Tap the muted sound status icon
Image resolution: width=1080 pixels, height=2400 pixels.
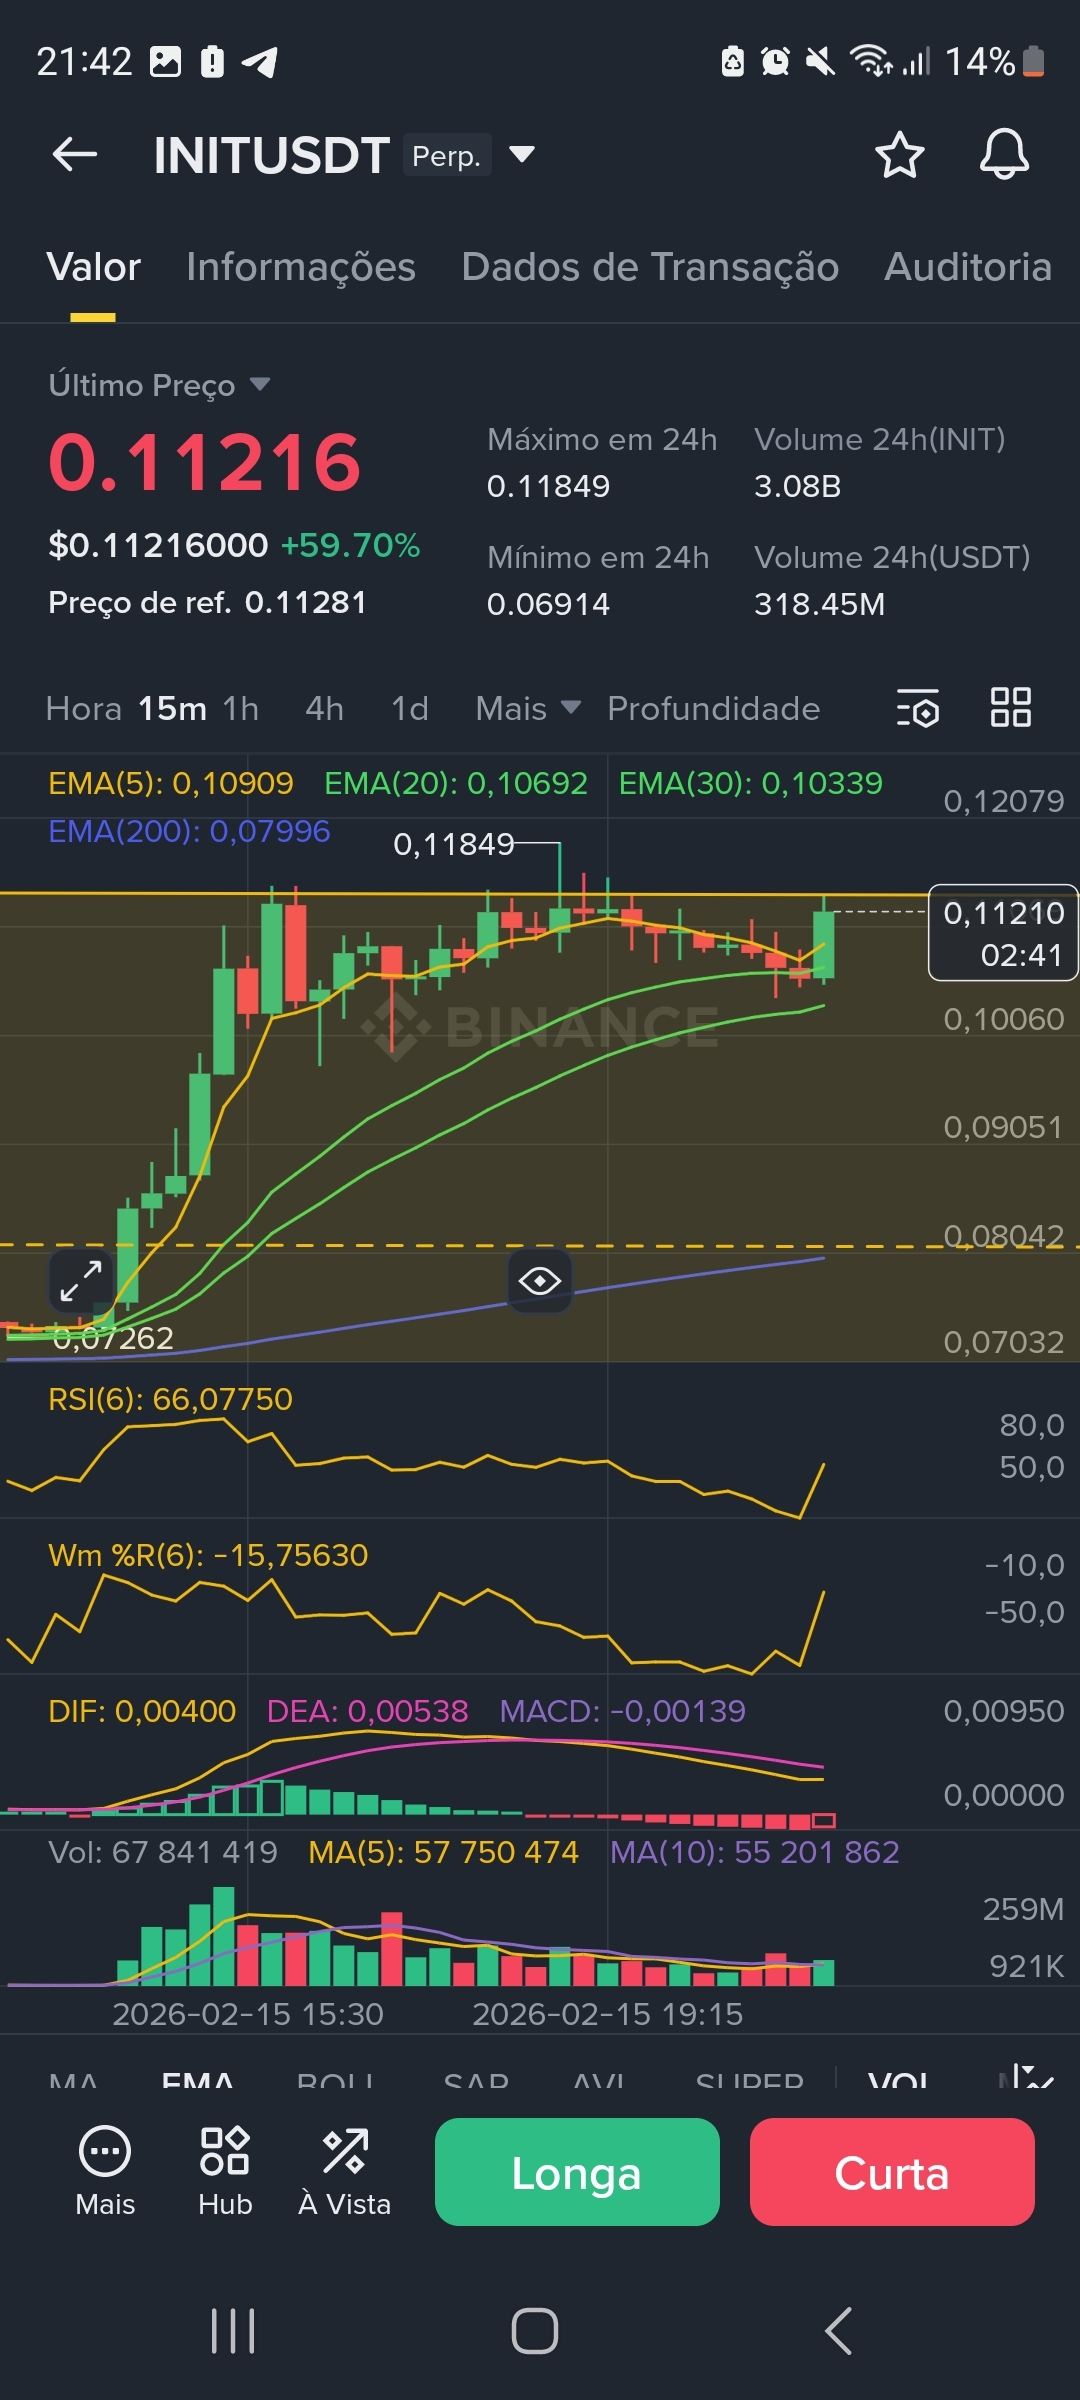click(x=820, y=62)
